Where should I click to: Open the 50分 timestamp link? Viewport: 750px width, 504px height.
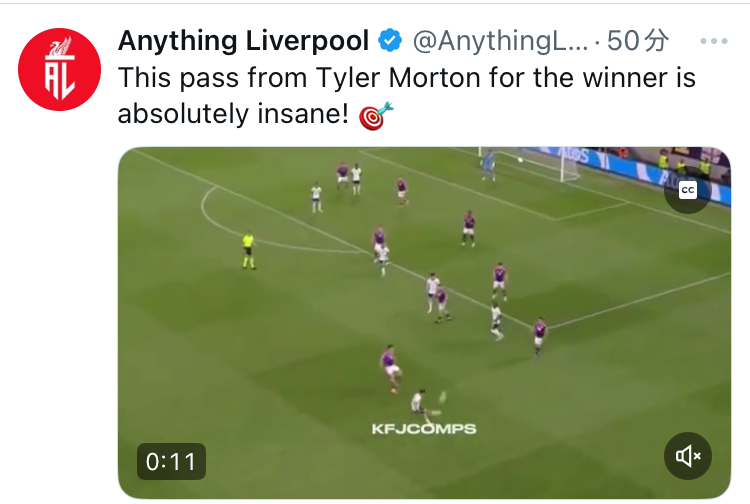pos(638,41)
